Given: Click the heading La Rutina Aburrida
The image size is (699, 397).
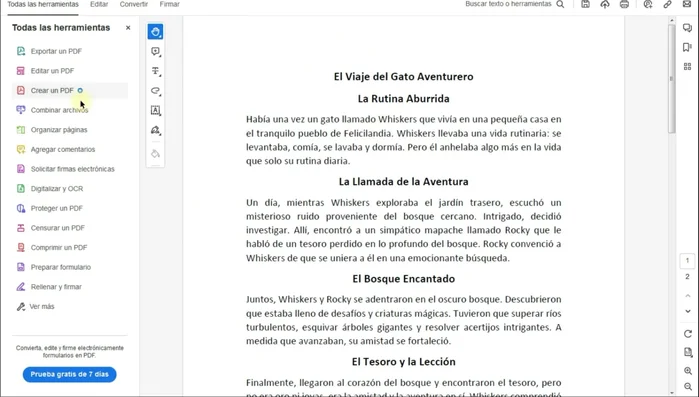Looking at the screenshot, I should coord(403,98).
